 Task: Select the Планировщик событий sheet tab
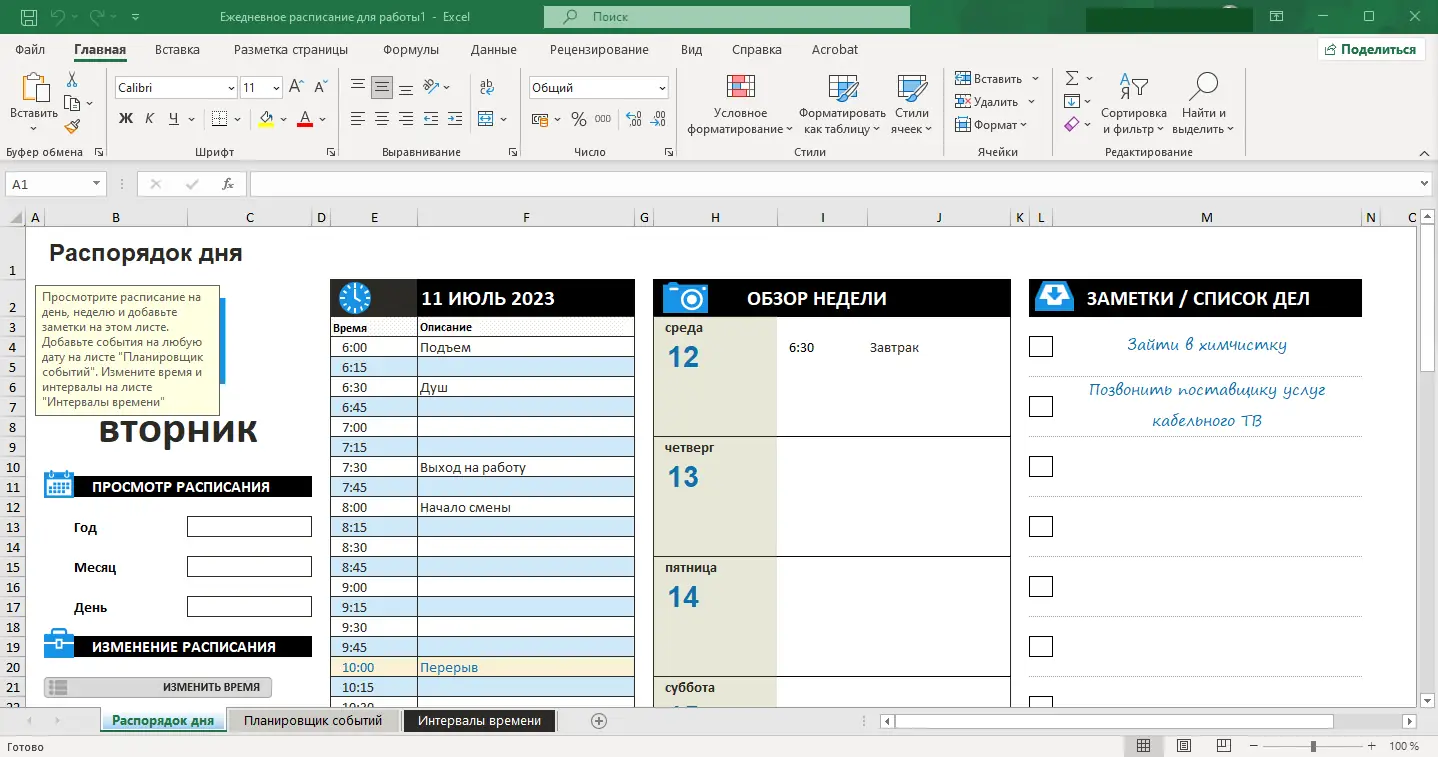pyautogui.click(x=313, y=721)
